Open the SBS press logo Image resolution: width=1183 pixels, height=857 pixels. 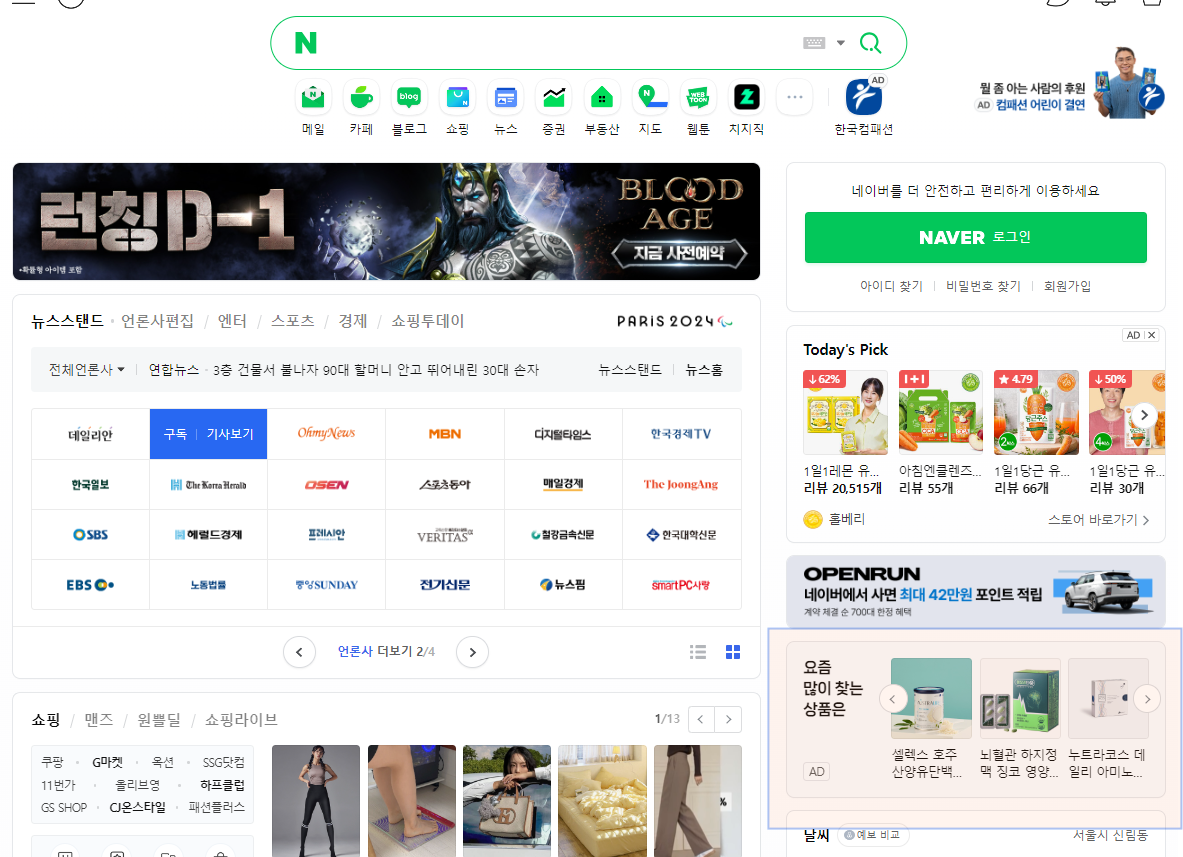91,535
